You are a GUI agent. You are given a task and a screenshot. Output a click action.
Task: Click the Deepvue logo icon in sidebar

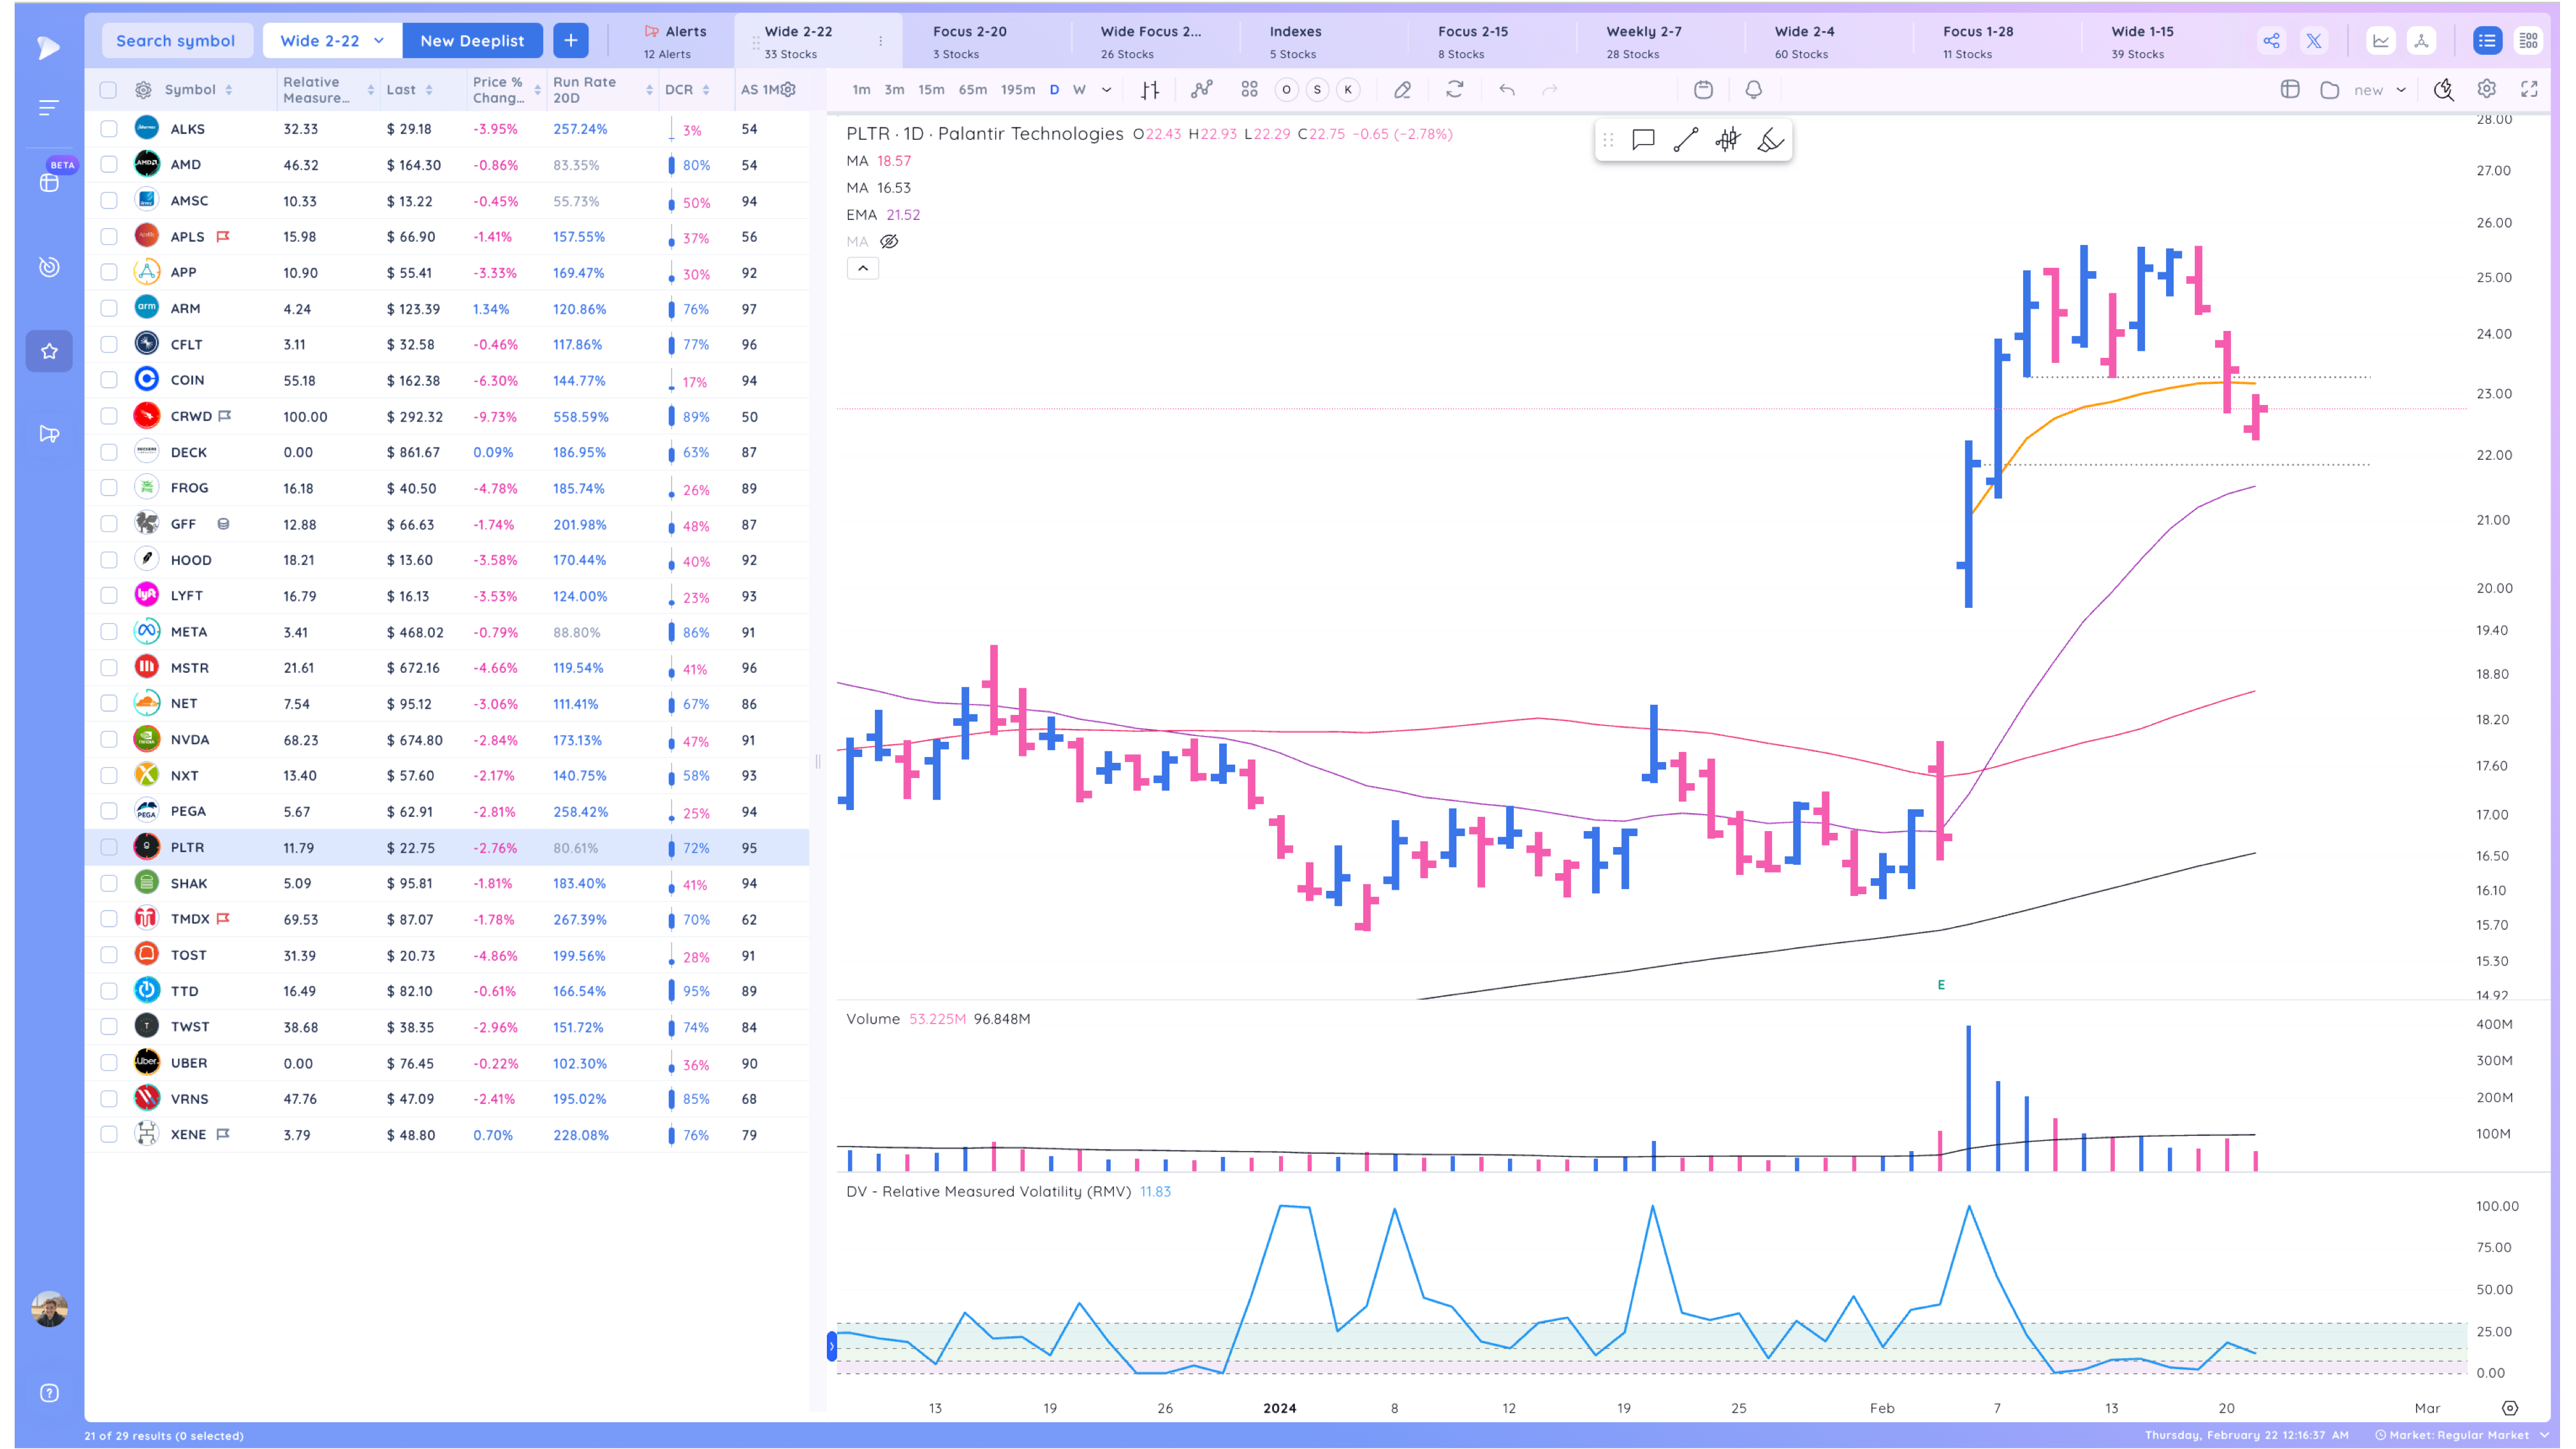point(48,47)
